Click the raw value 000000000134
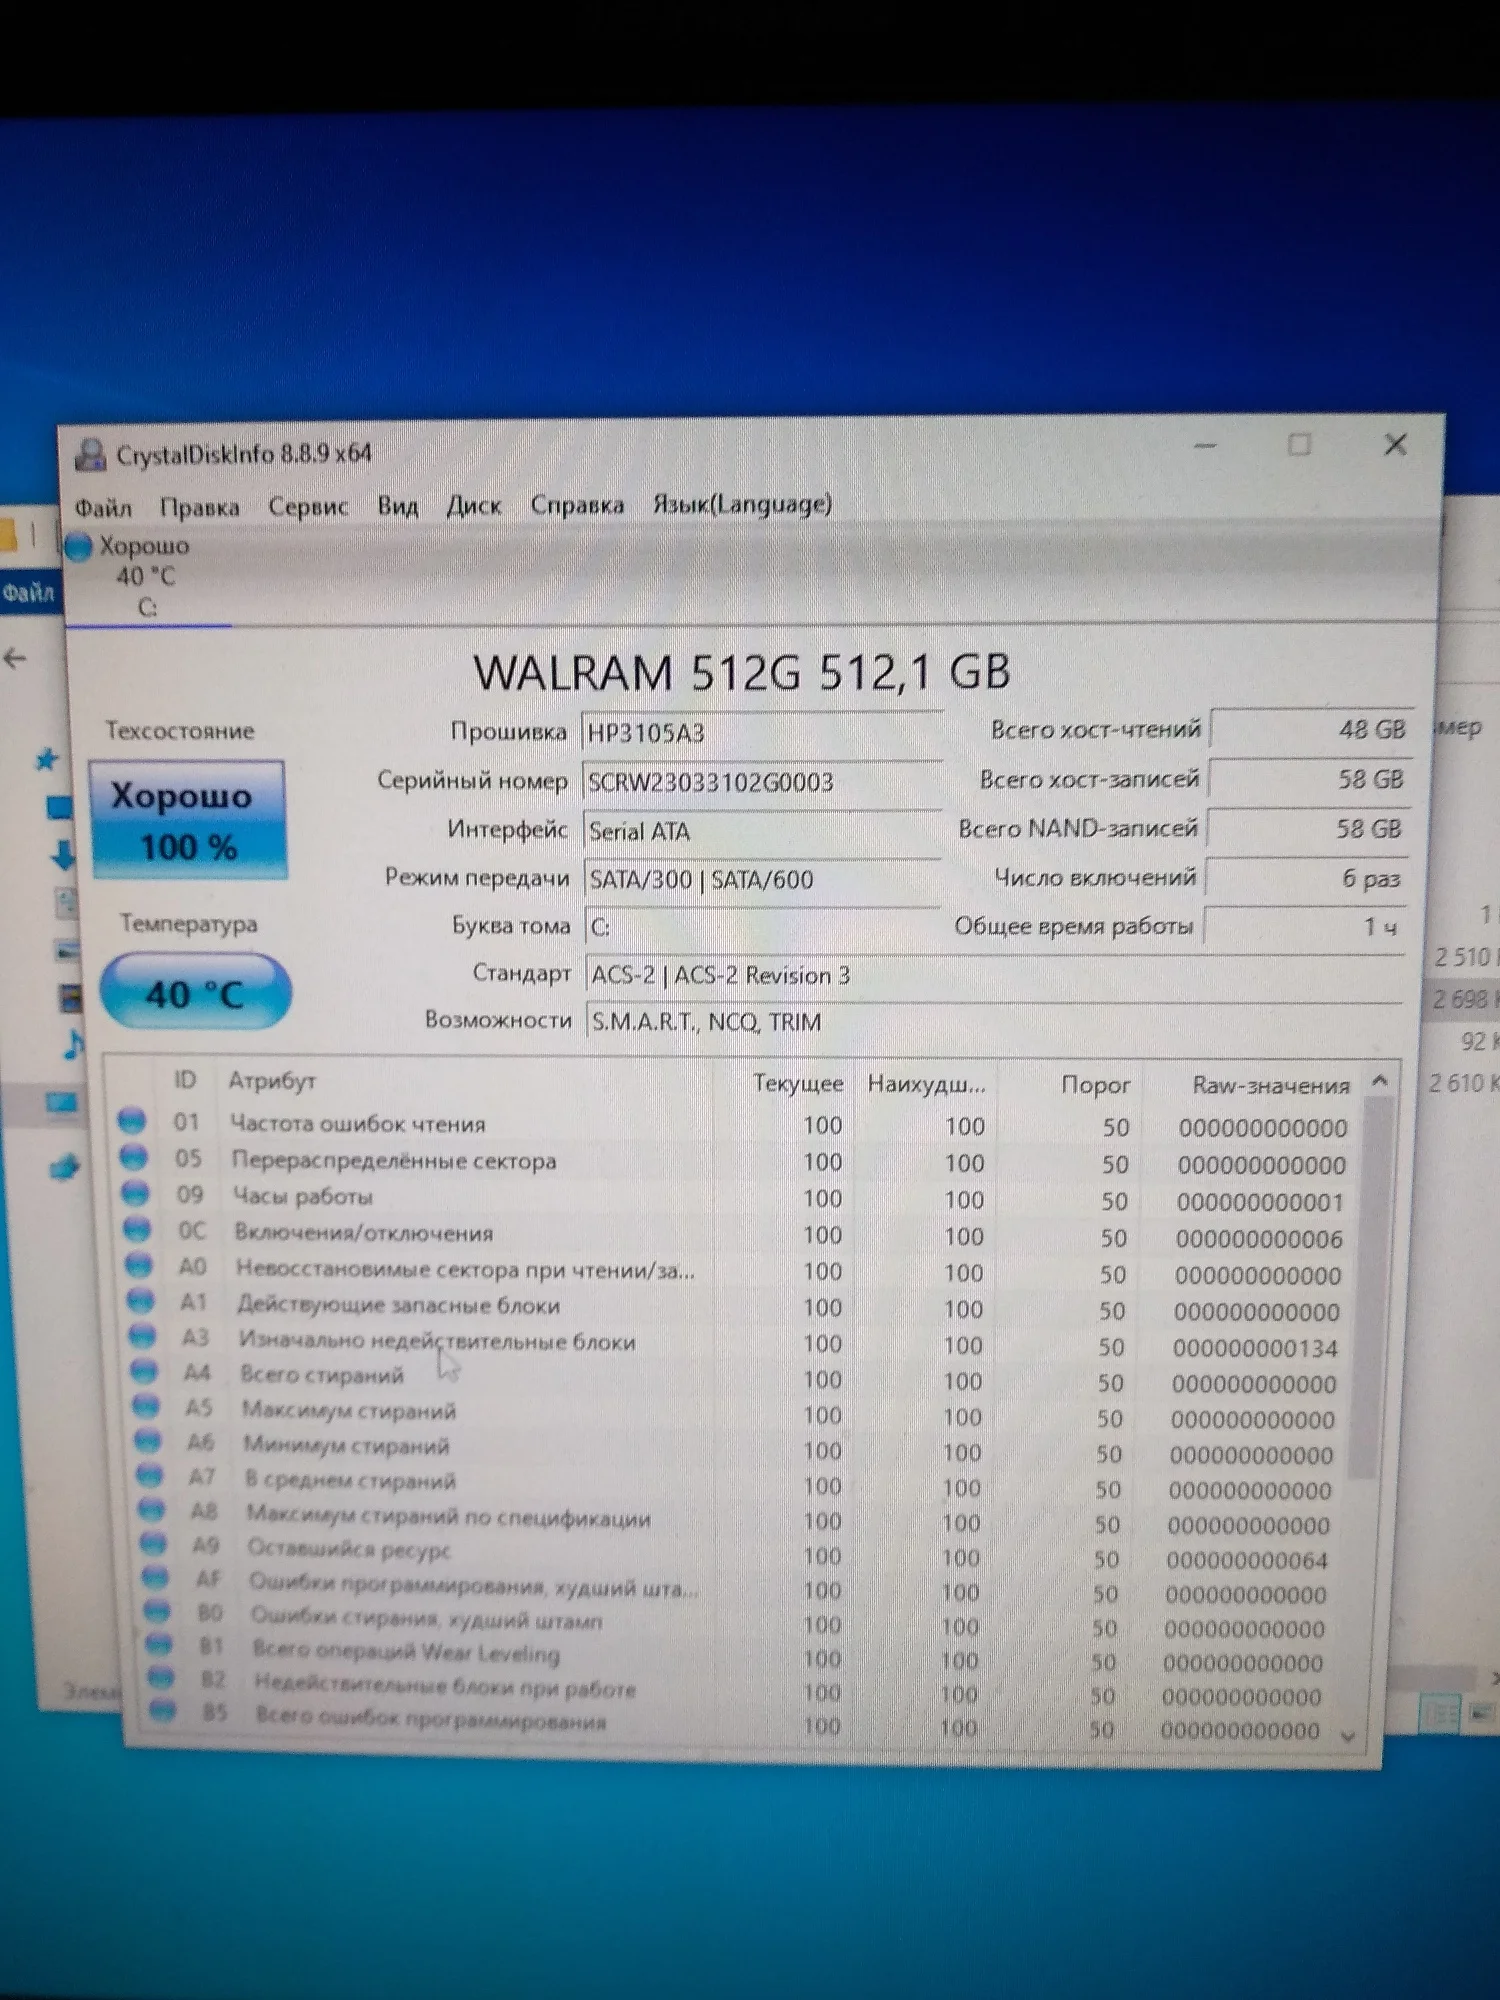The image size is (1500, 2000). (1256, 1349)
